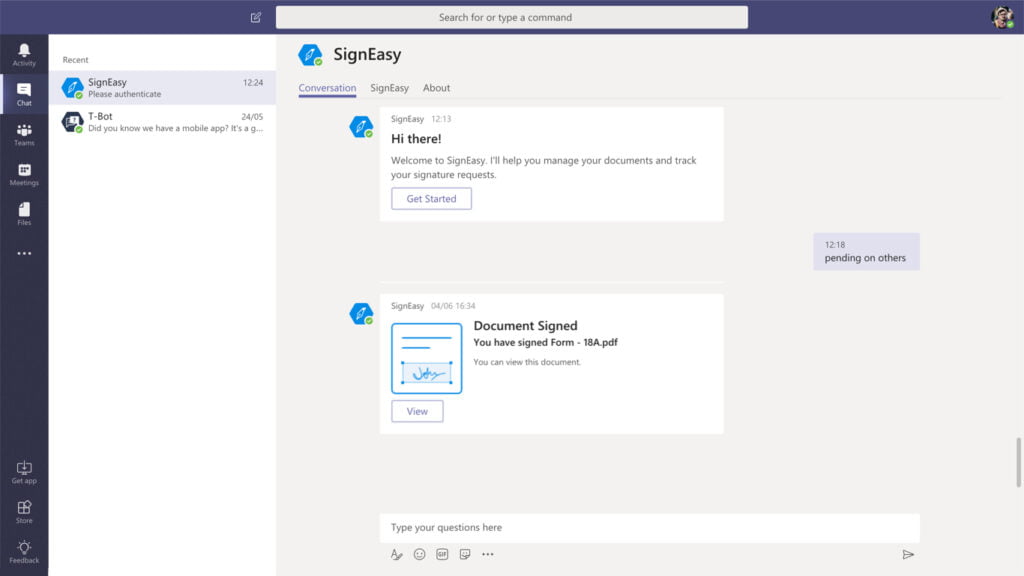1024x576 pixels.
Task: Click View for signed document
Action: coord(417,411)
